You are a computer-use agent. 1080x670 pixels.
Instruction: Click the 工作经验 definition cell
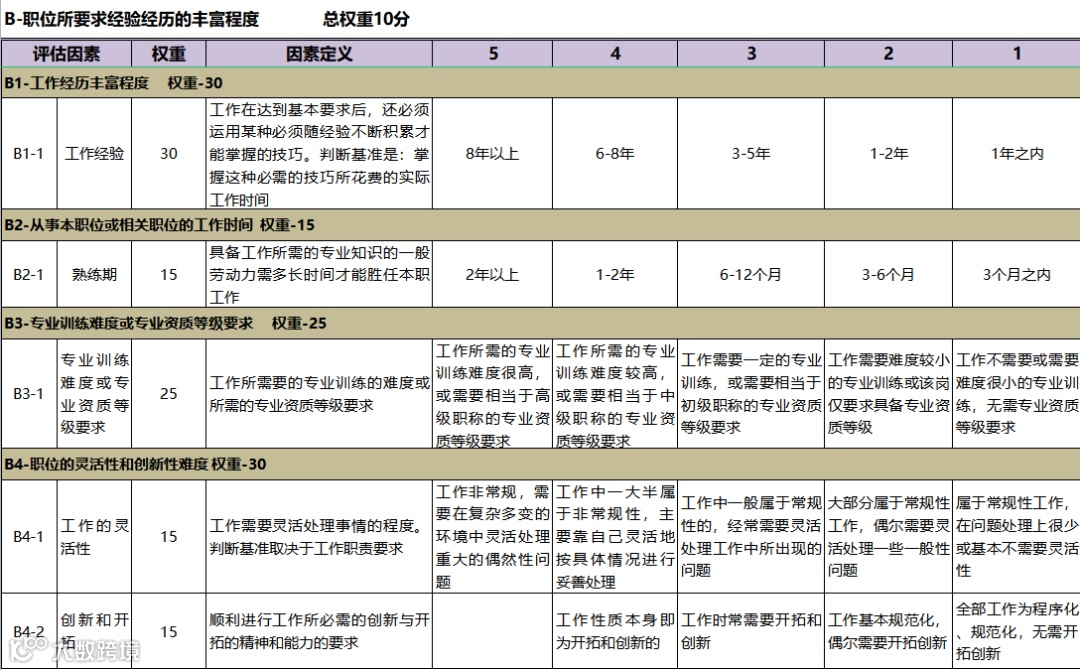coord(319,154)
